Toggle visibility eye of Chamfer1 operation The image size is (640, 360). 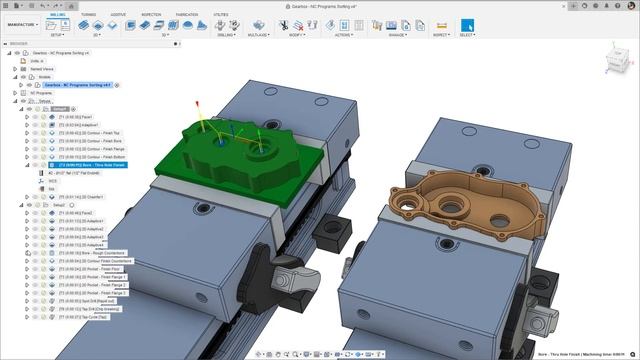pos(36,197)
